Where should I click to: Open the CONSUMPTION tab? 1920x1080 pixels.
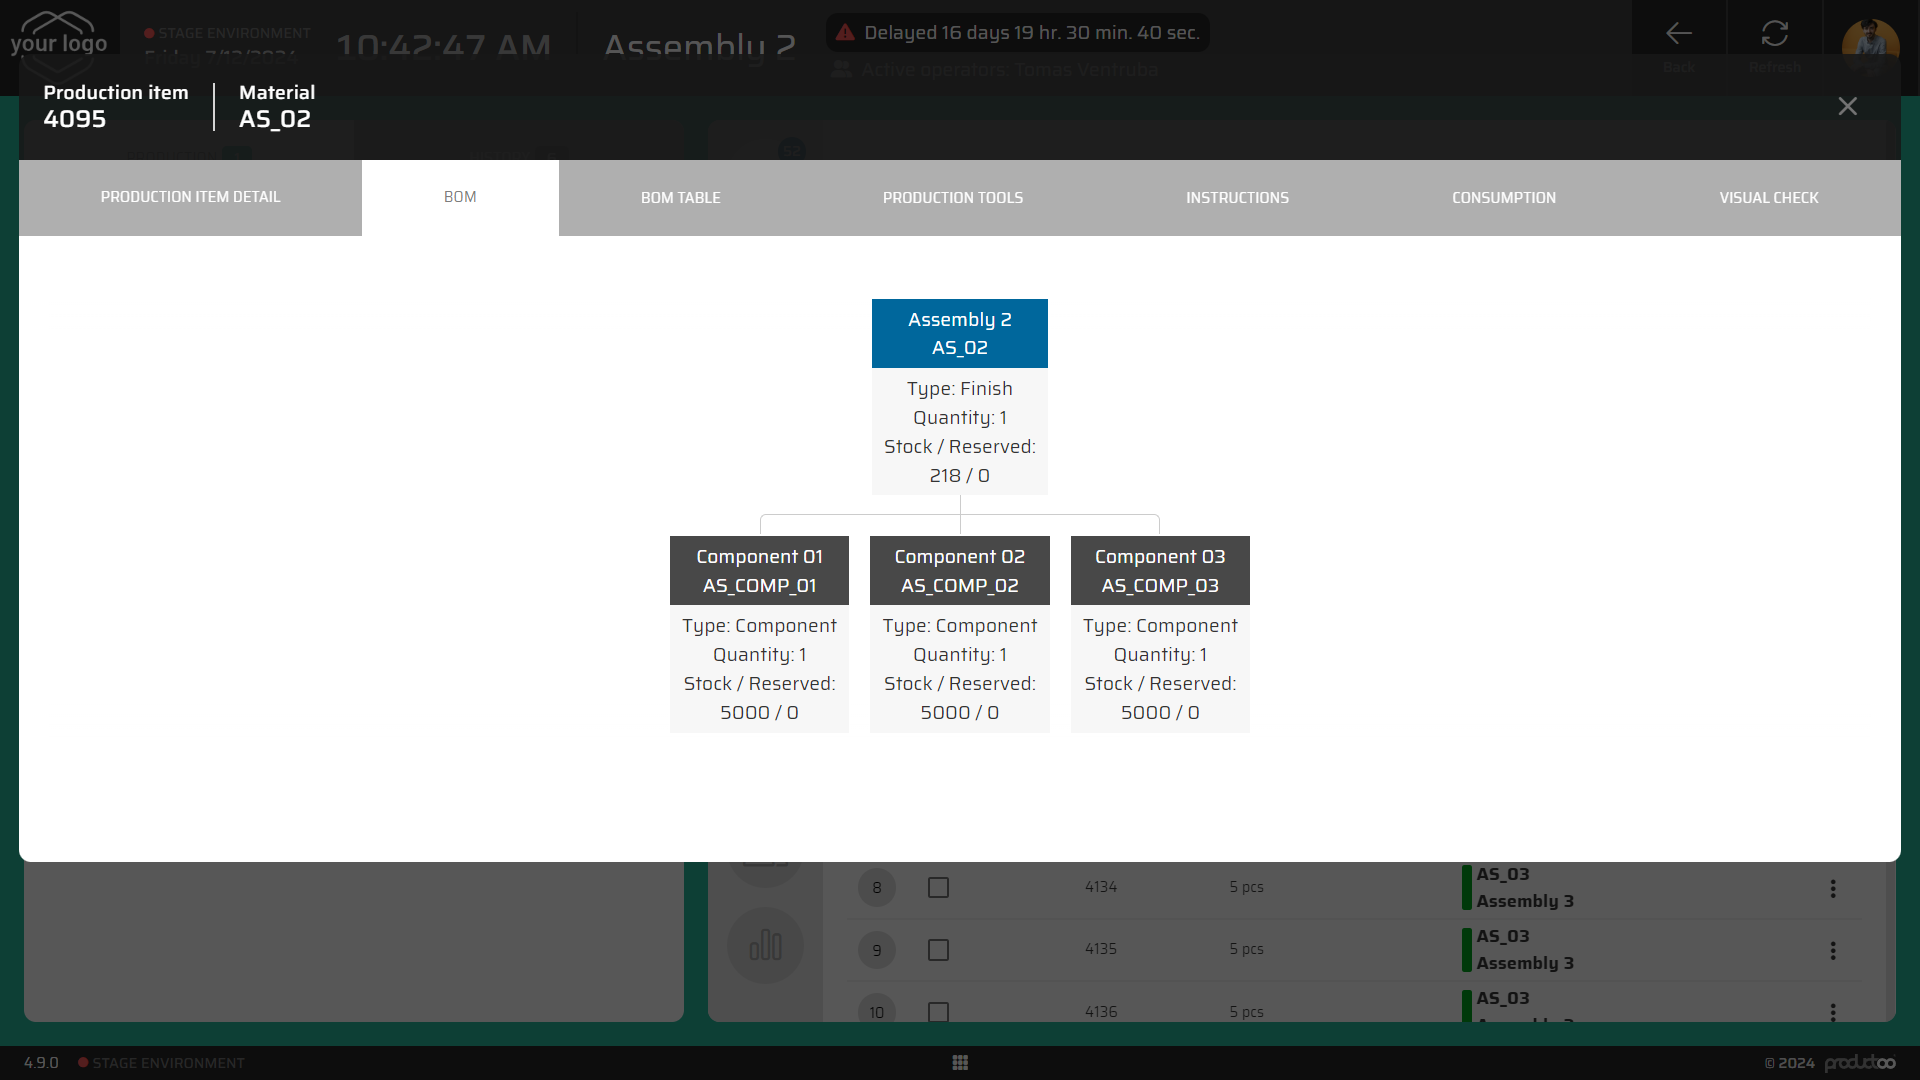(1503, 198)
